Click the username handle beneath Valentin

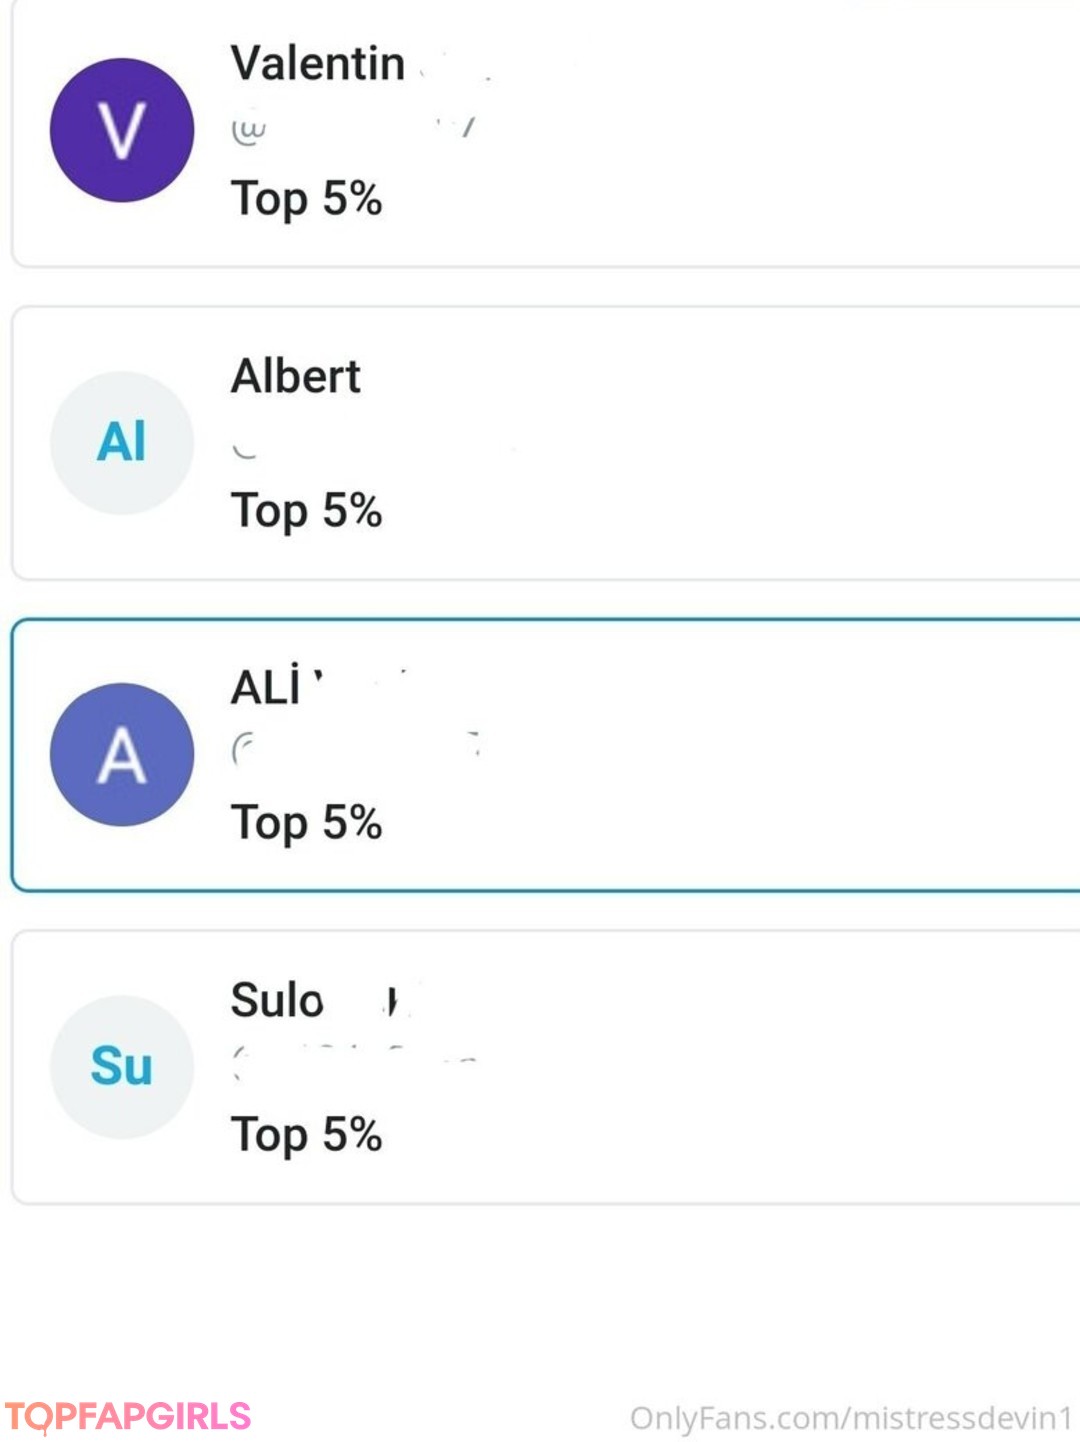(350, 130)
